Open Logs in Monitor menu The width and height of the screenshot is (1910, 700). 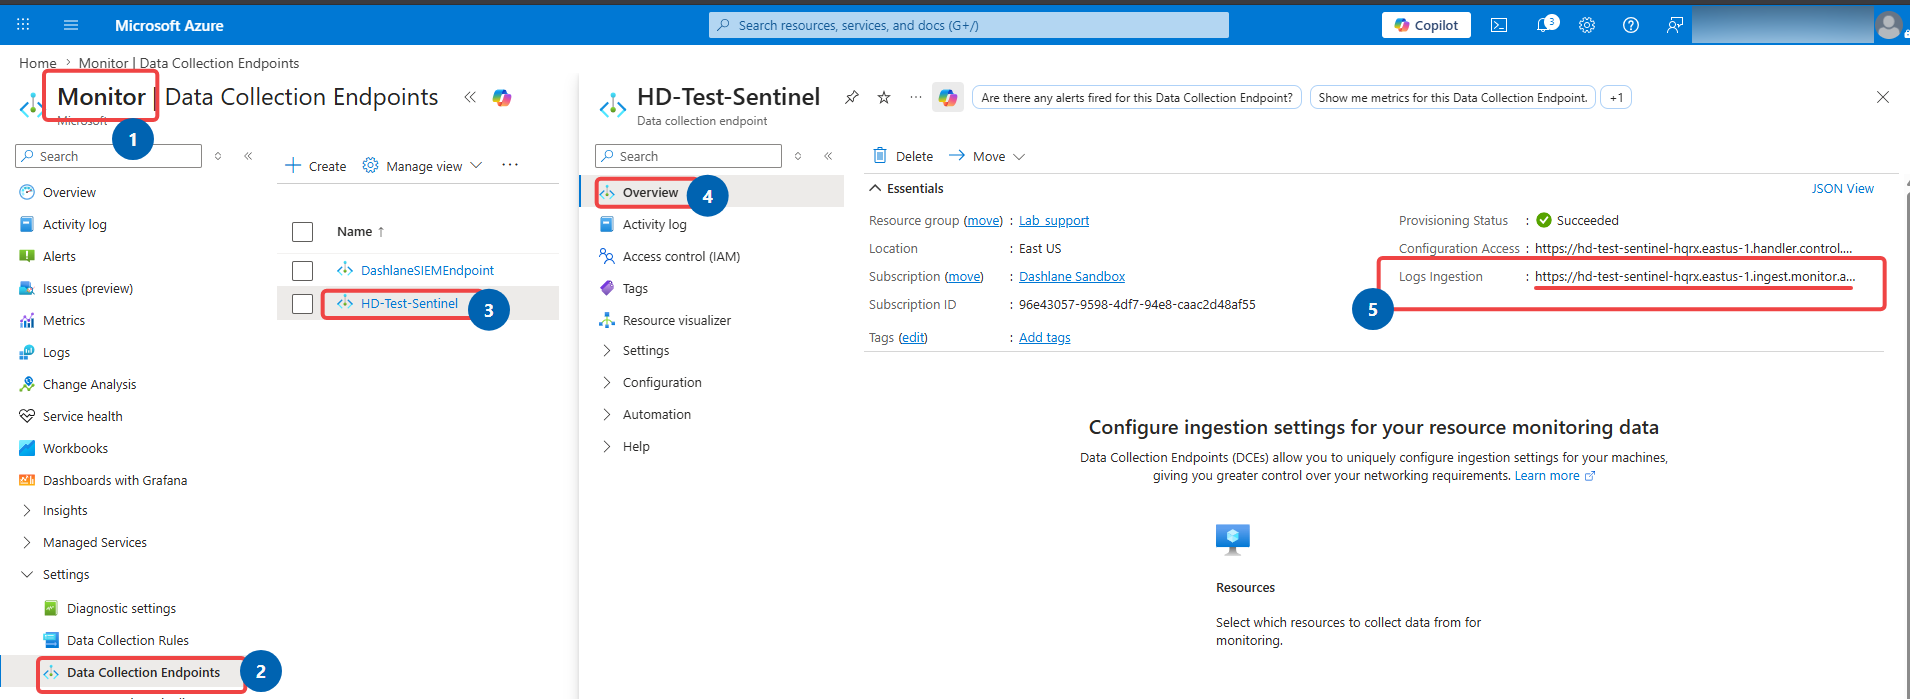(56, 352)
